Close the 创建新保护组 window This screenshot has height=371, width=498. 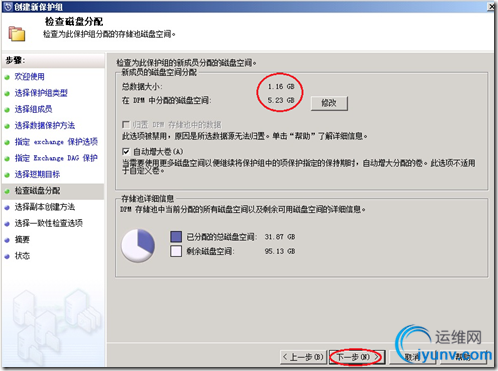pyautogui.click(x=491, y=6)
